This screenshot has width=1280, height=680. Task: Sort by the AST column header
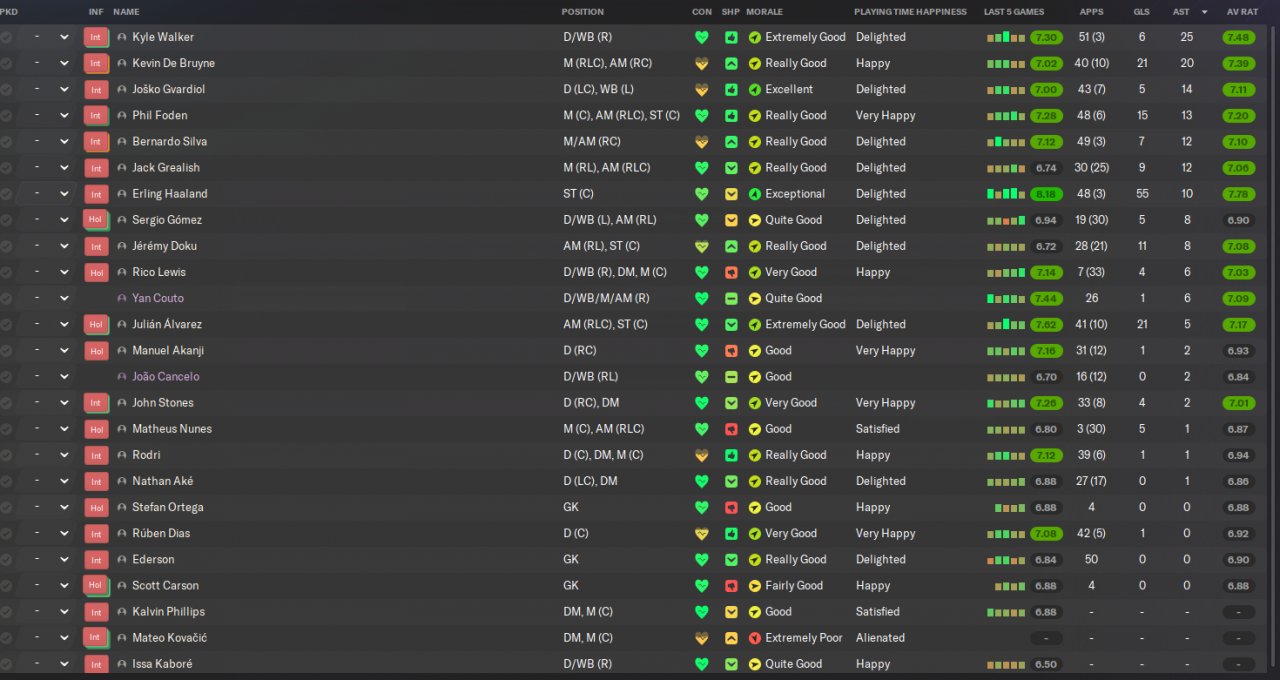pos(1181,12)
